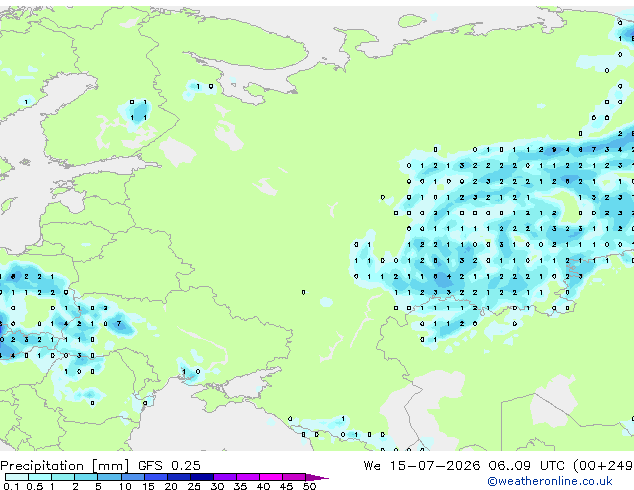Screen dimensions: 634x490
Task: Click the "06..09 UTC" time label
Action: tap(526, 465)
